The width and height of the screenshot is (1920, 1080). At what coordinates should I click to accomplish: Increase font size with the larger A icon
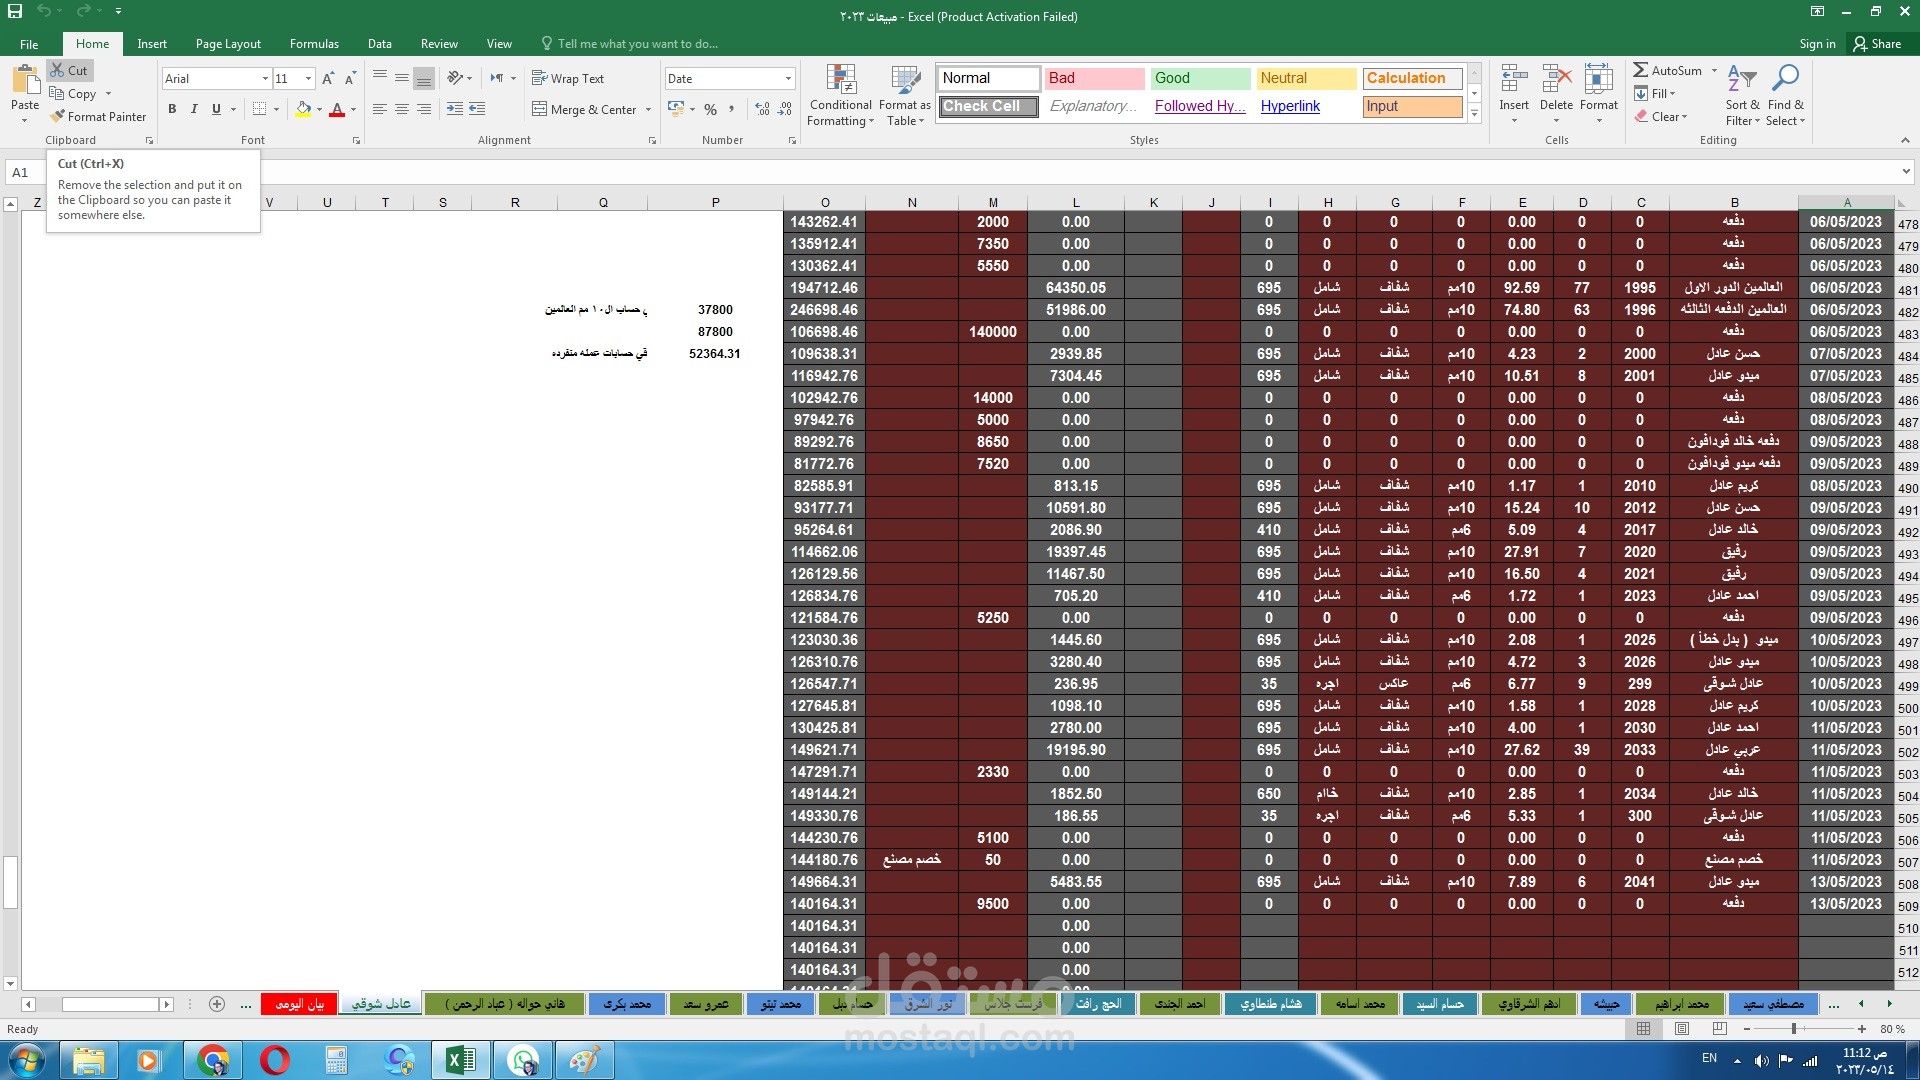pyautogui.click(x=328, y=78)
